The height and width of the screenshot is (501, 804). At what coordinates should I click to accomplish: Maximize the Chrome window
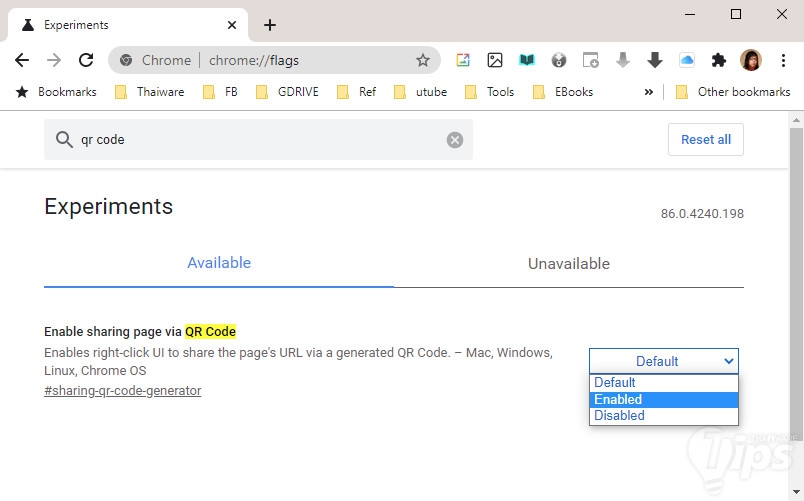coord(736,14)
